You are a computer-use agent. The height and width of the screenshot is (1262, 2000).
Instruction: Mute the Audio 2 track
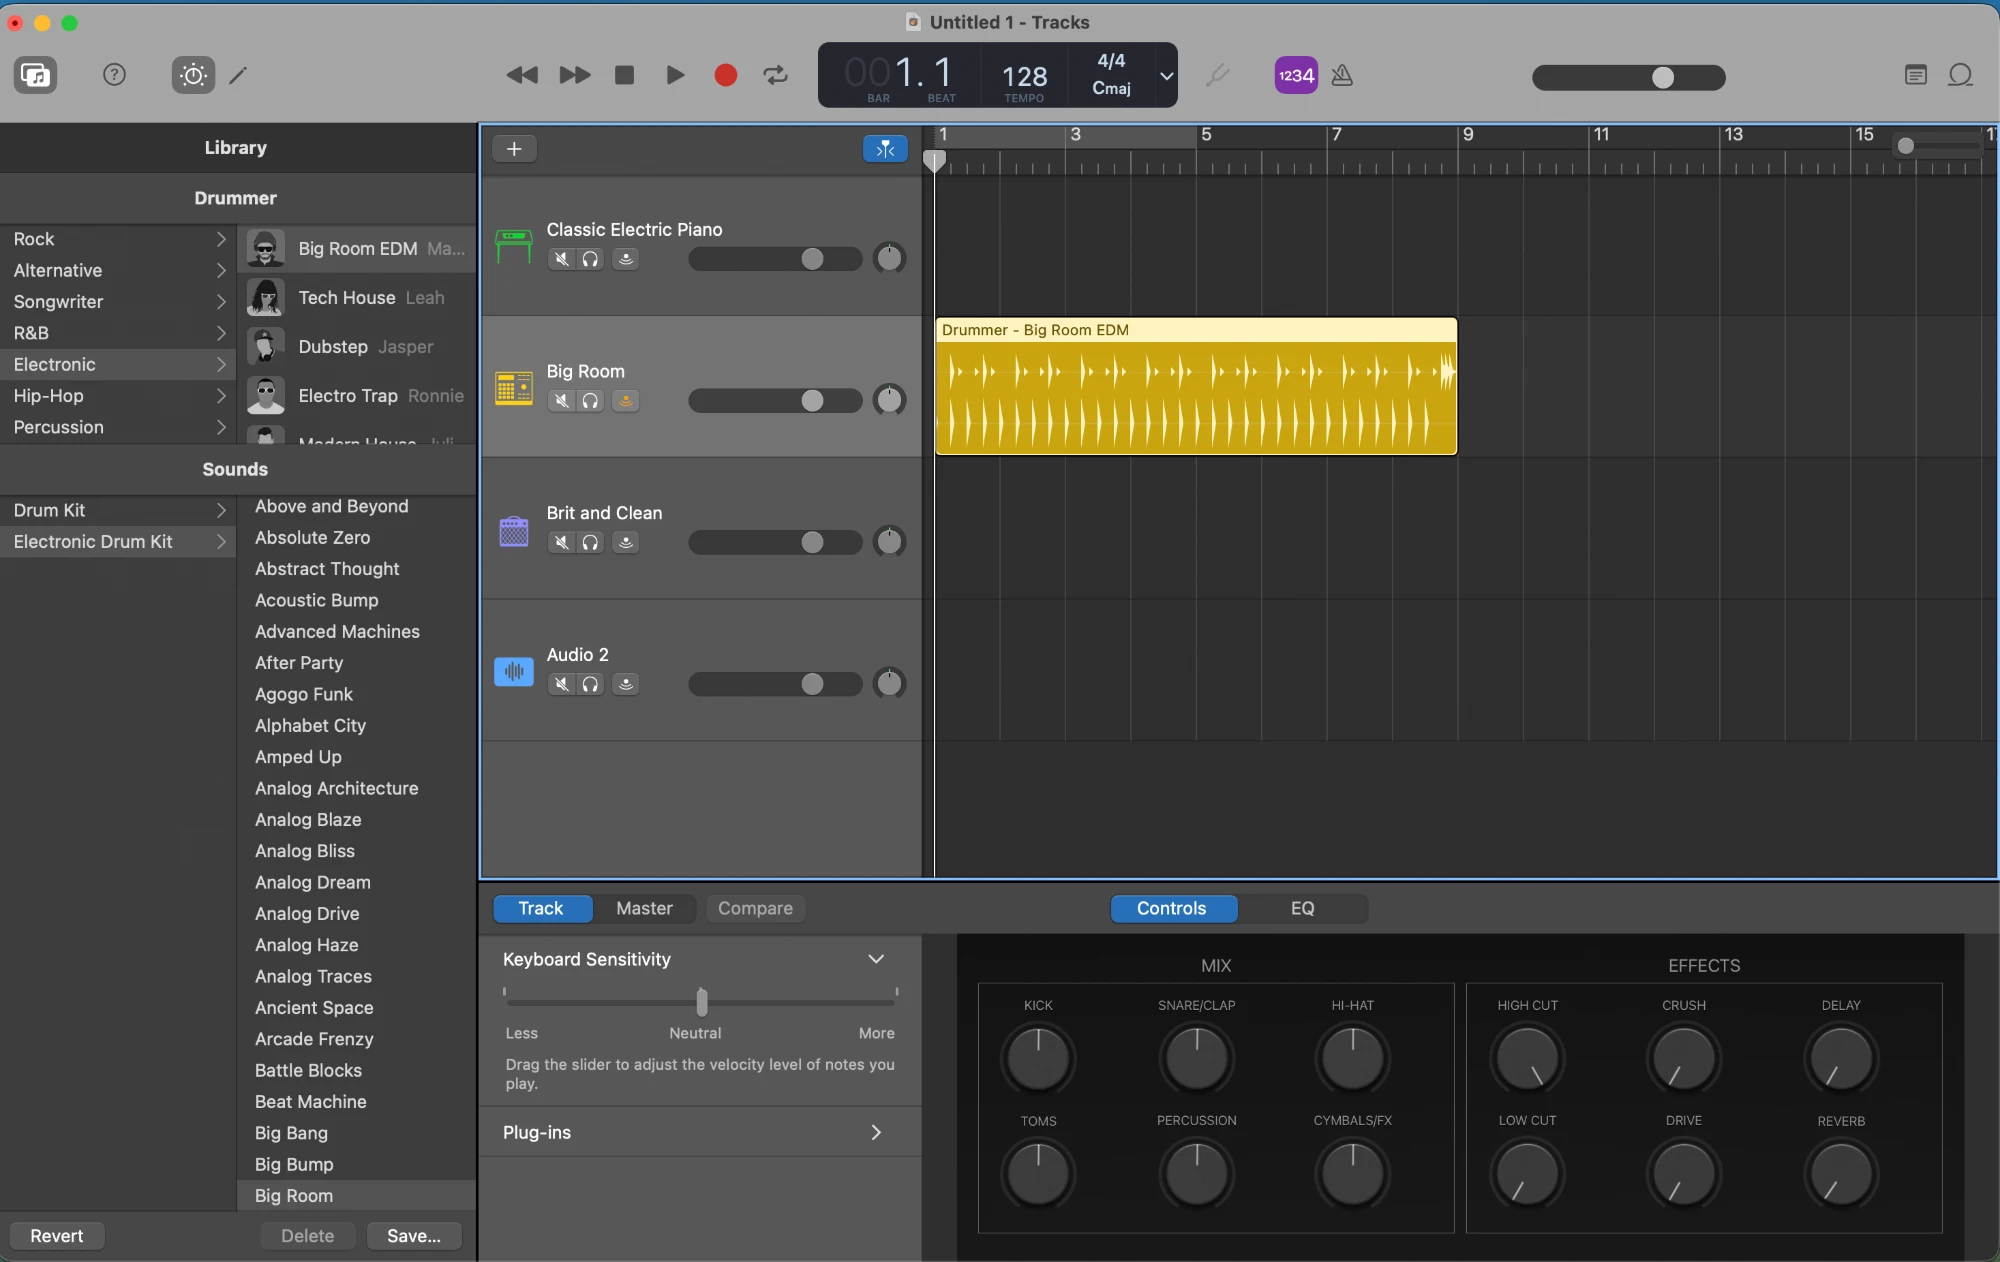562,684
